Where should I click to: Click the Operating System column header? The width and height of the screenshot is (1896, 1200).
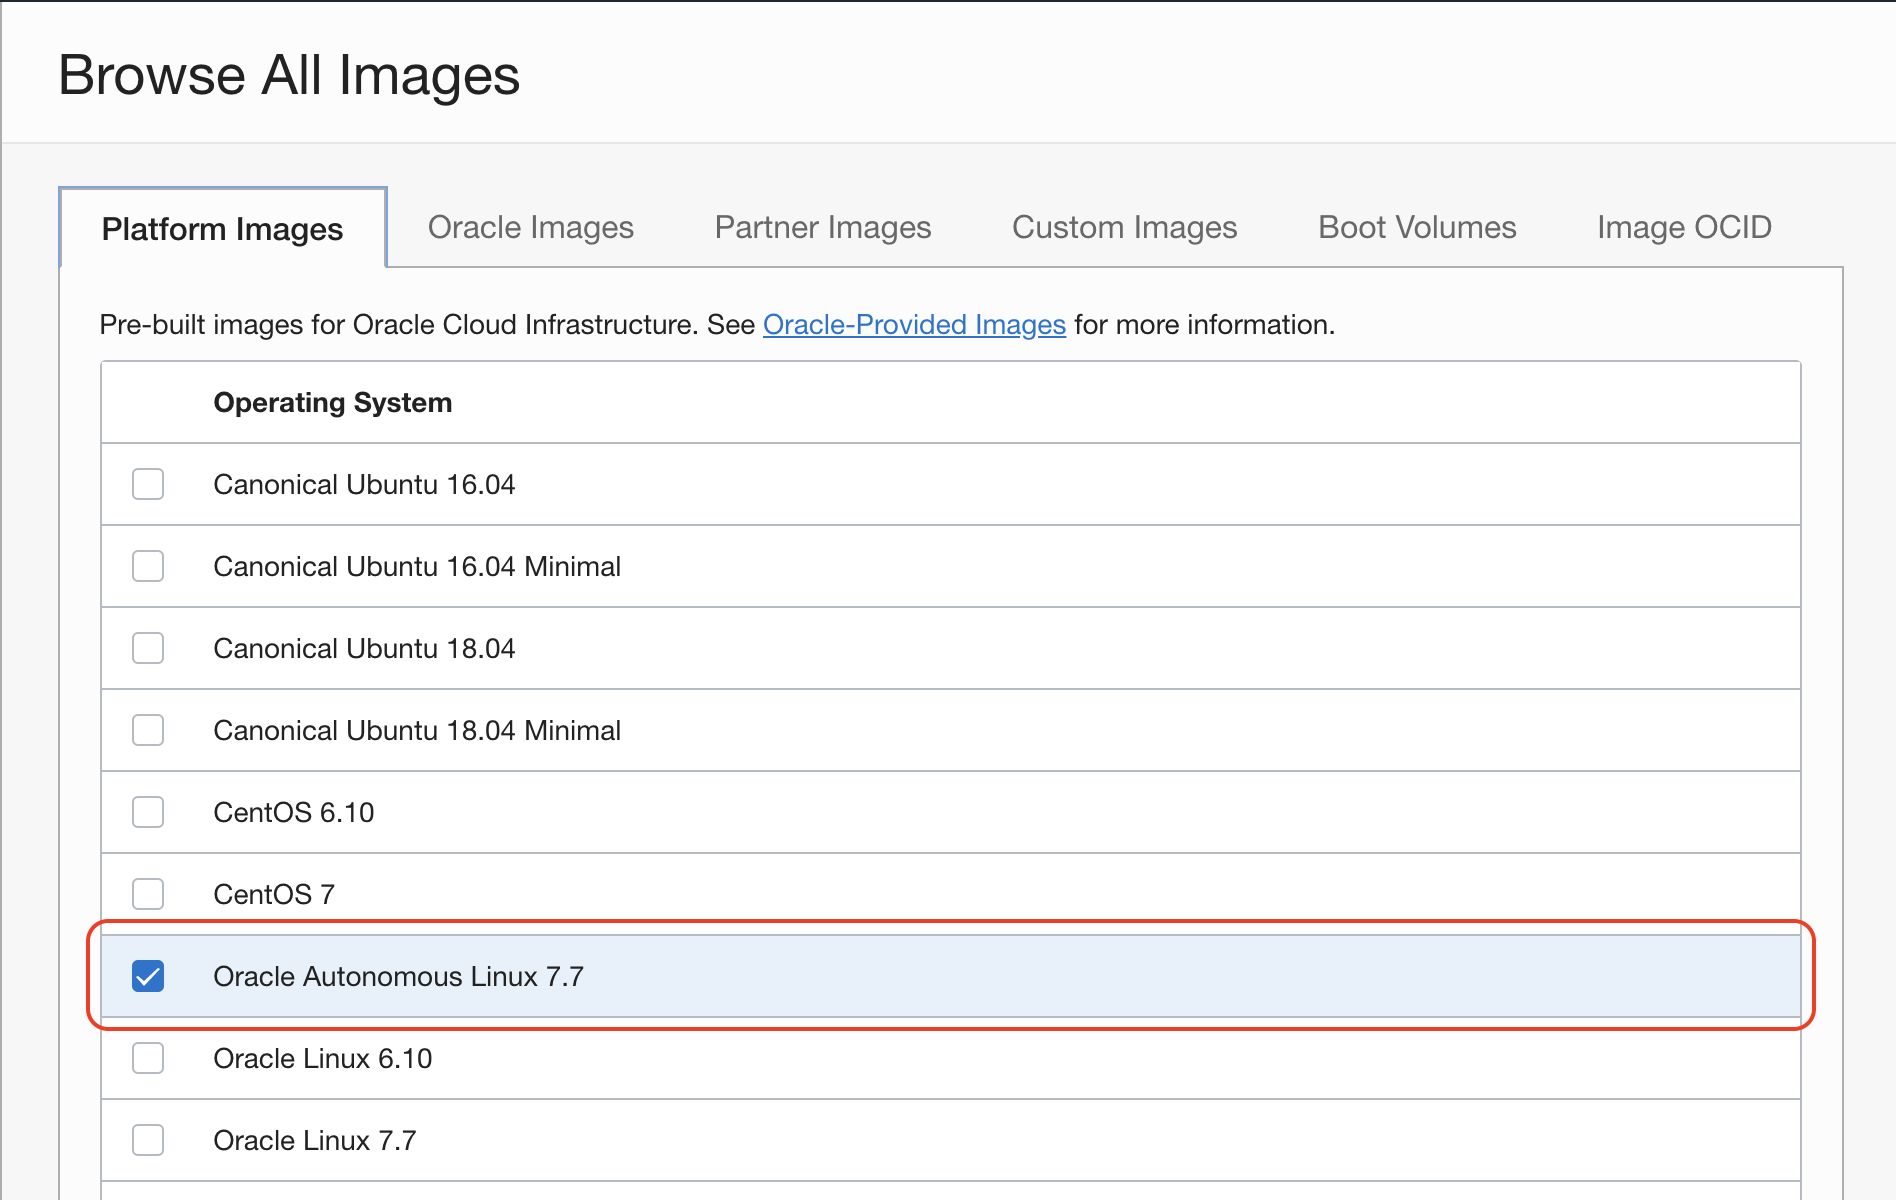tap(333, 402)
